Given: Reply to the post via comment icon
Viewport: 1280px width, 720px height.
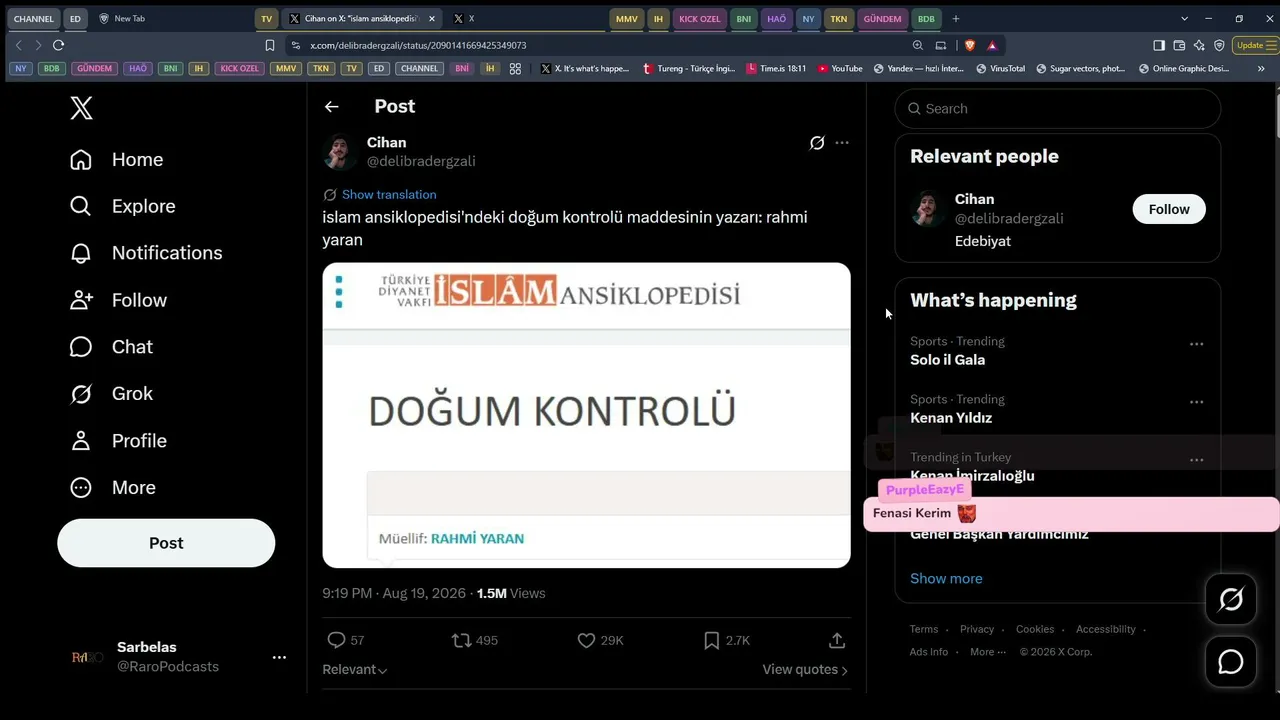Looking at the screenshot, I should click(x=337, y=640).
